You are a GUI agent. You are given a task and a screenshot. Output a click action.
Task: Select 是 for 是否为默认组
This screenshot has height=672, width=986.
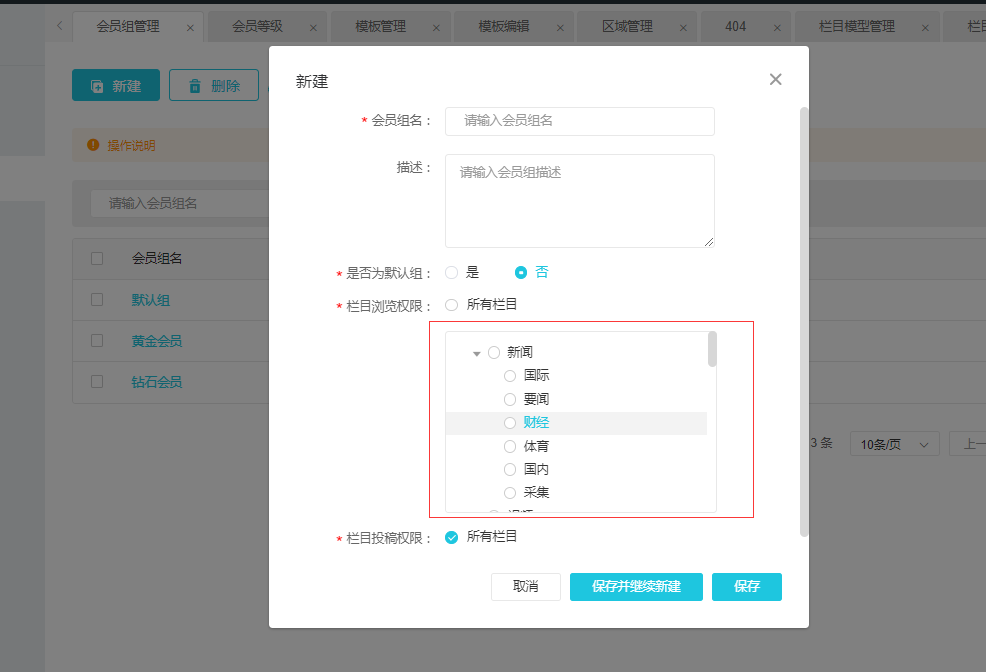tap(451, 272)
